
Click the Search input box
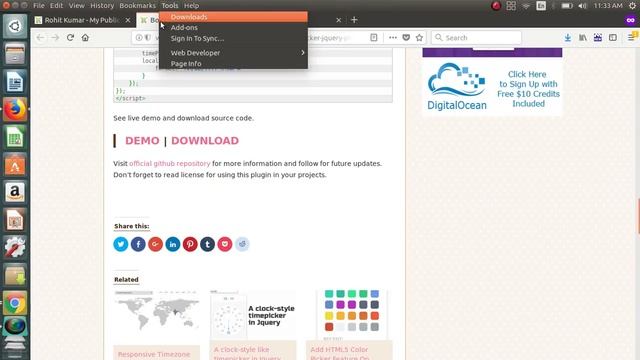tap(476, 38)
